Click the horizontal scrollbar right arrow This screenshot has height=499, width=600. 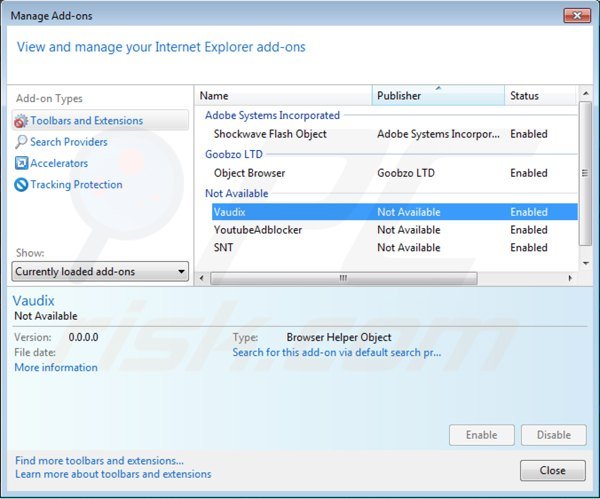tap(570, 278)
